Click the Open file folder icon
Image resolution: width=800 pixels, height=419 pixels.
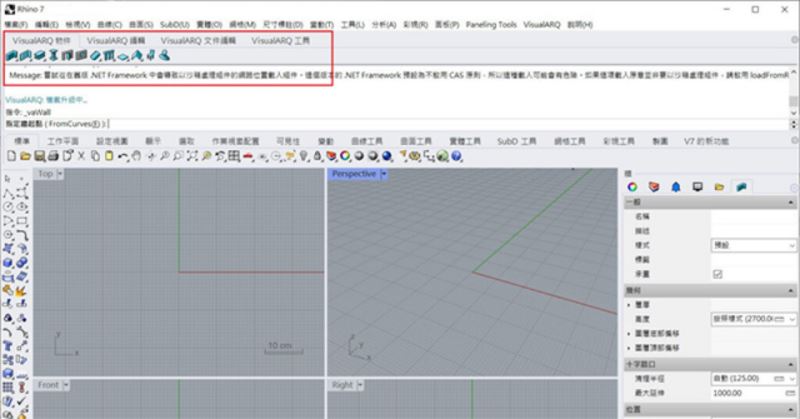point(25,156)
